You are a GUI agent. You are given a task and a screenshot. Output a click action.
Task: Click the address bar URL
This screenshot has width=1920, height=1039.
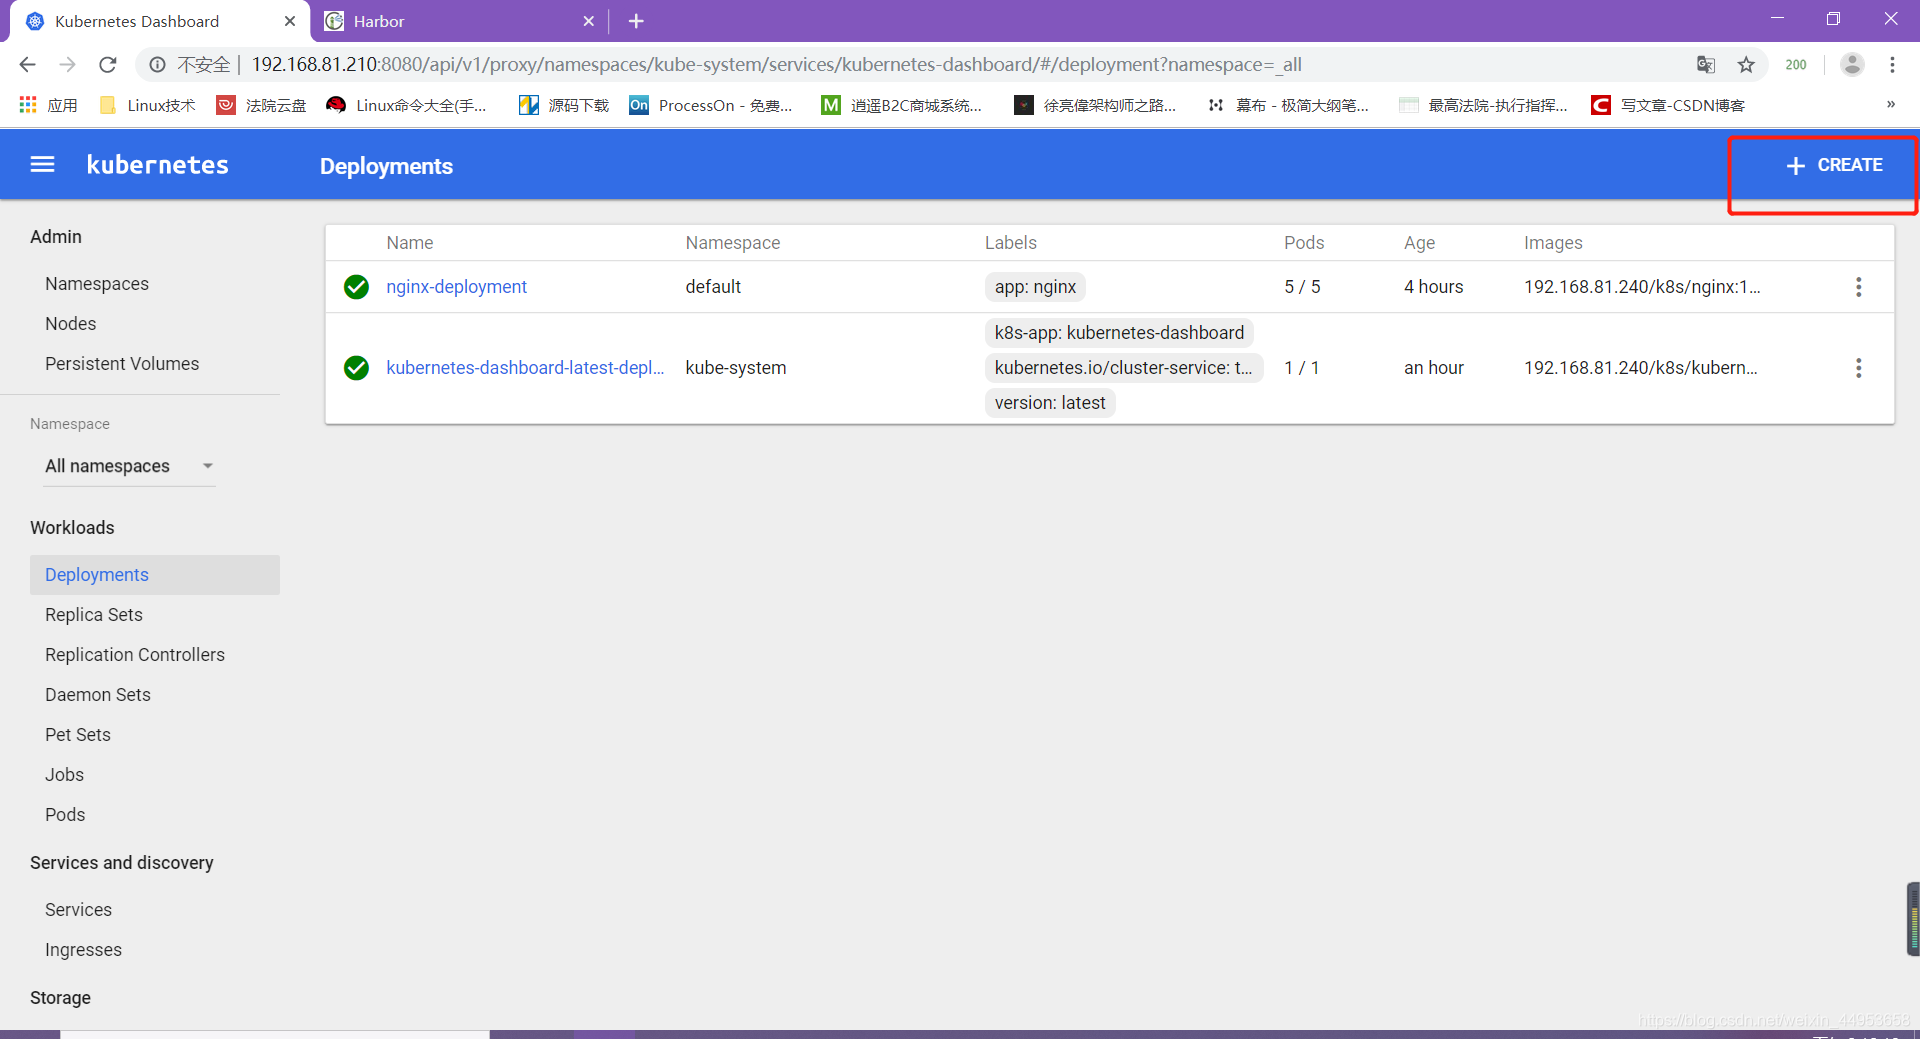point(776,65)
